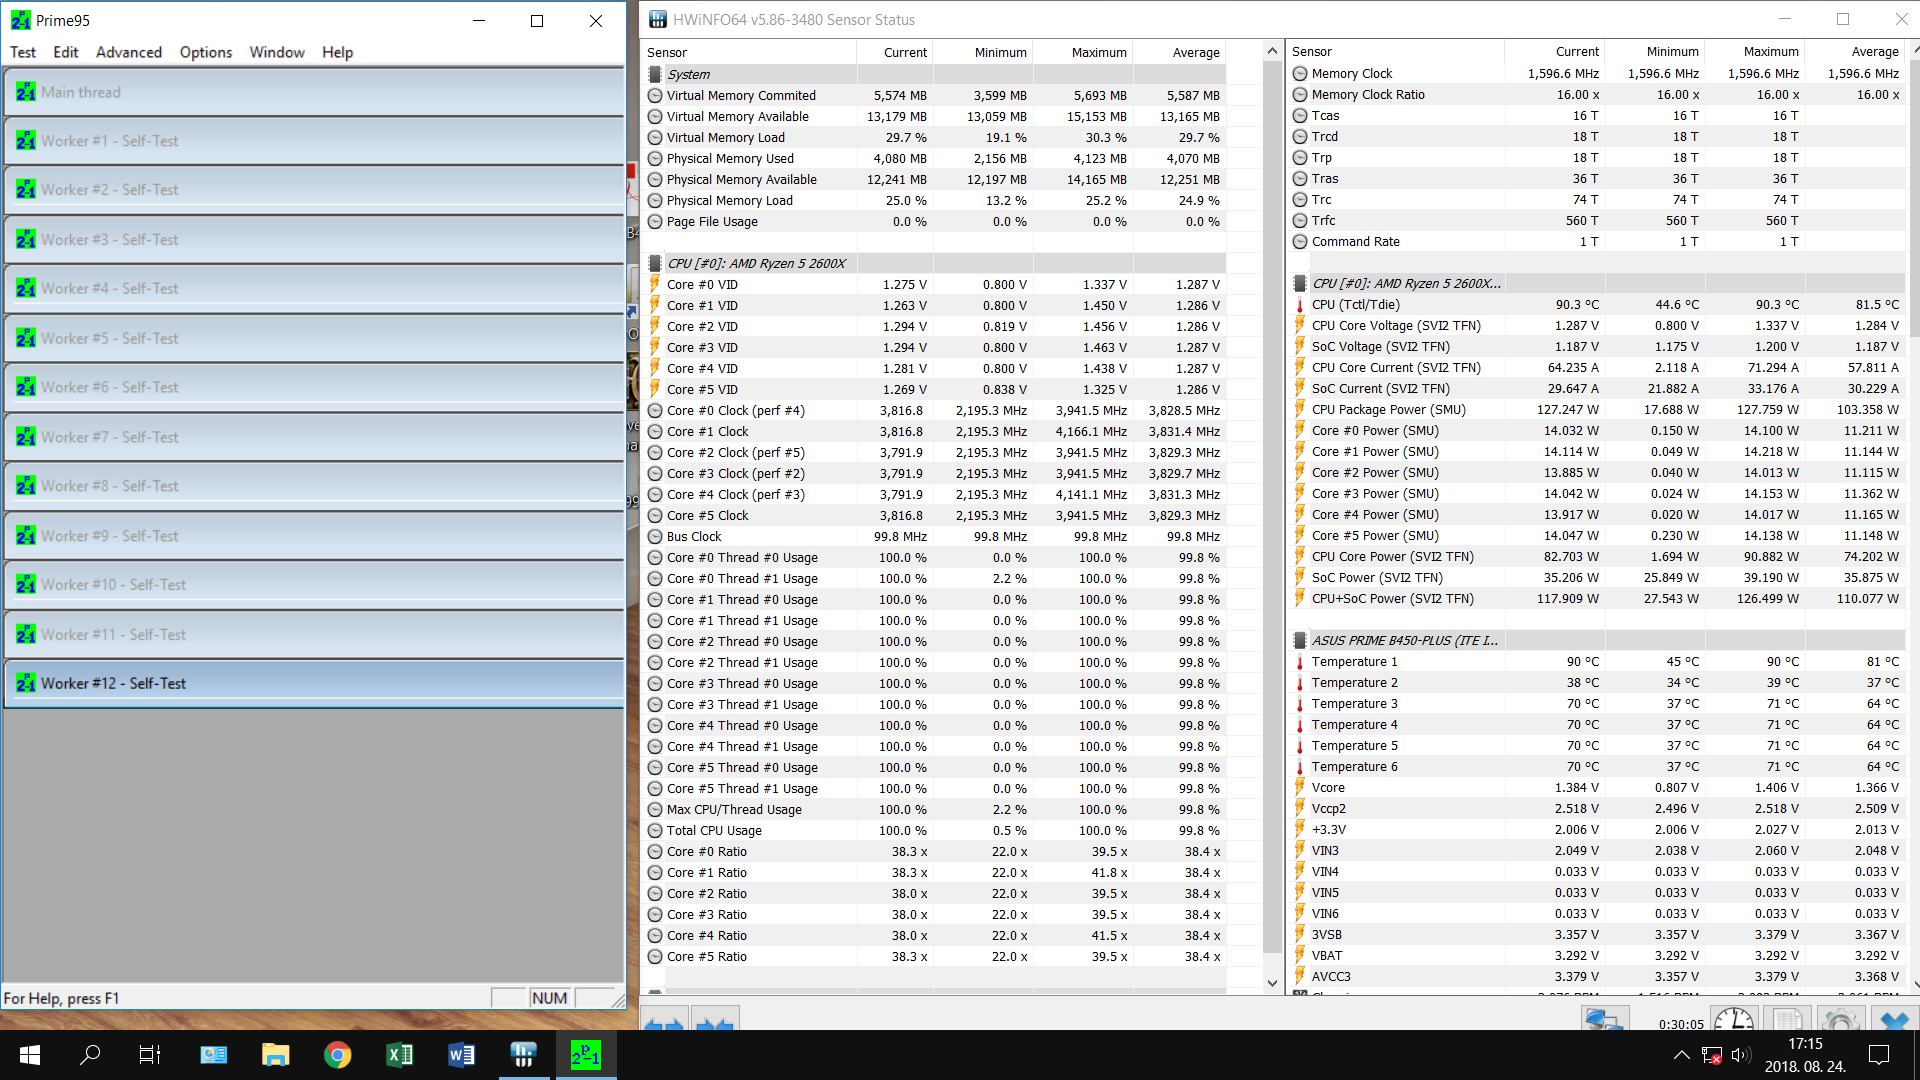
Task: Select the Total CPU Usage row
Action: pos(935,831)
